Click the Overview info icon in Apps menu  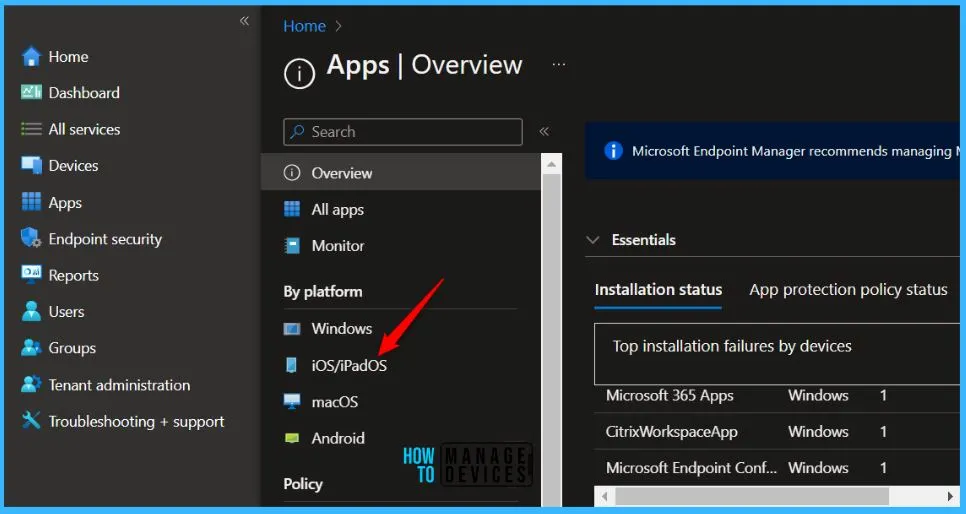point(292,173)
